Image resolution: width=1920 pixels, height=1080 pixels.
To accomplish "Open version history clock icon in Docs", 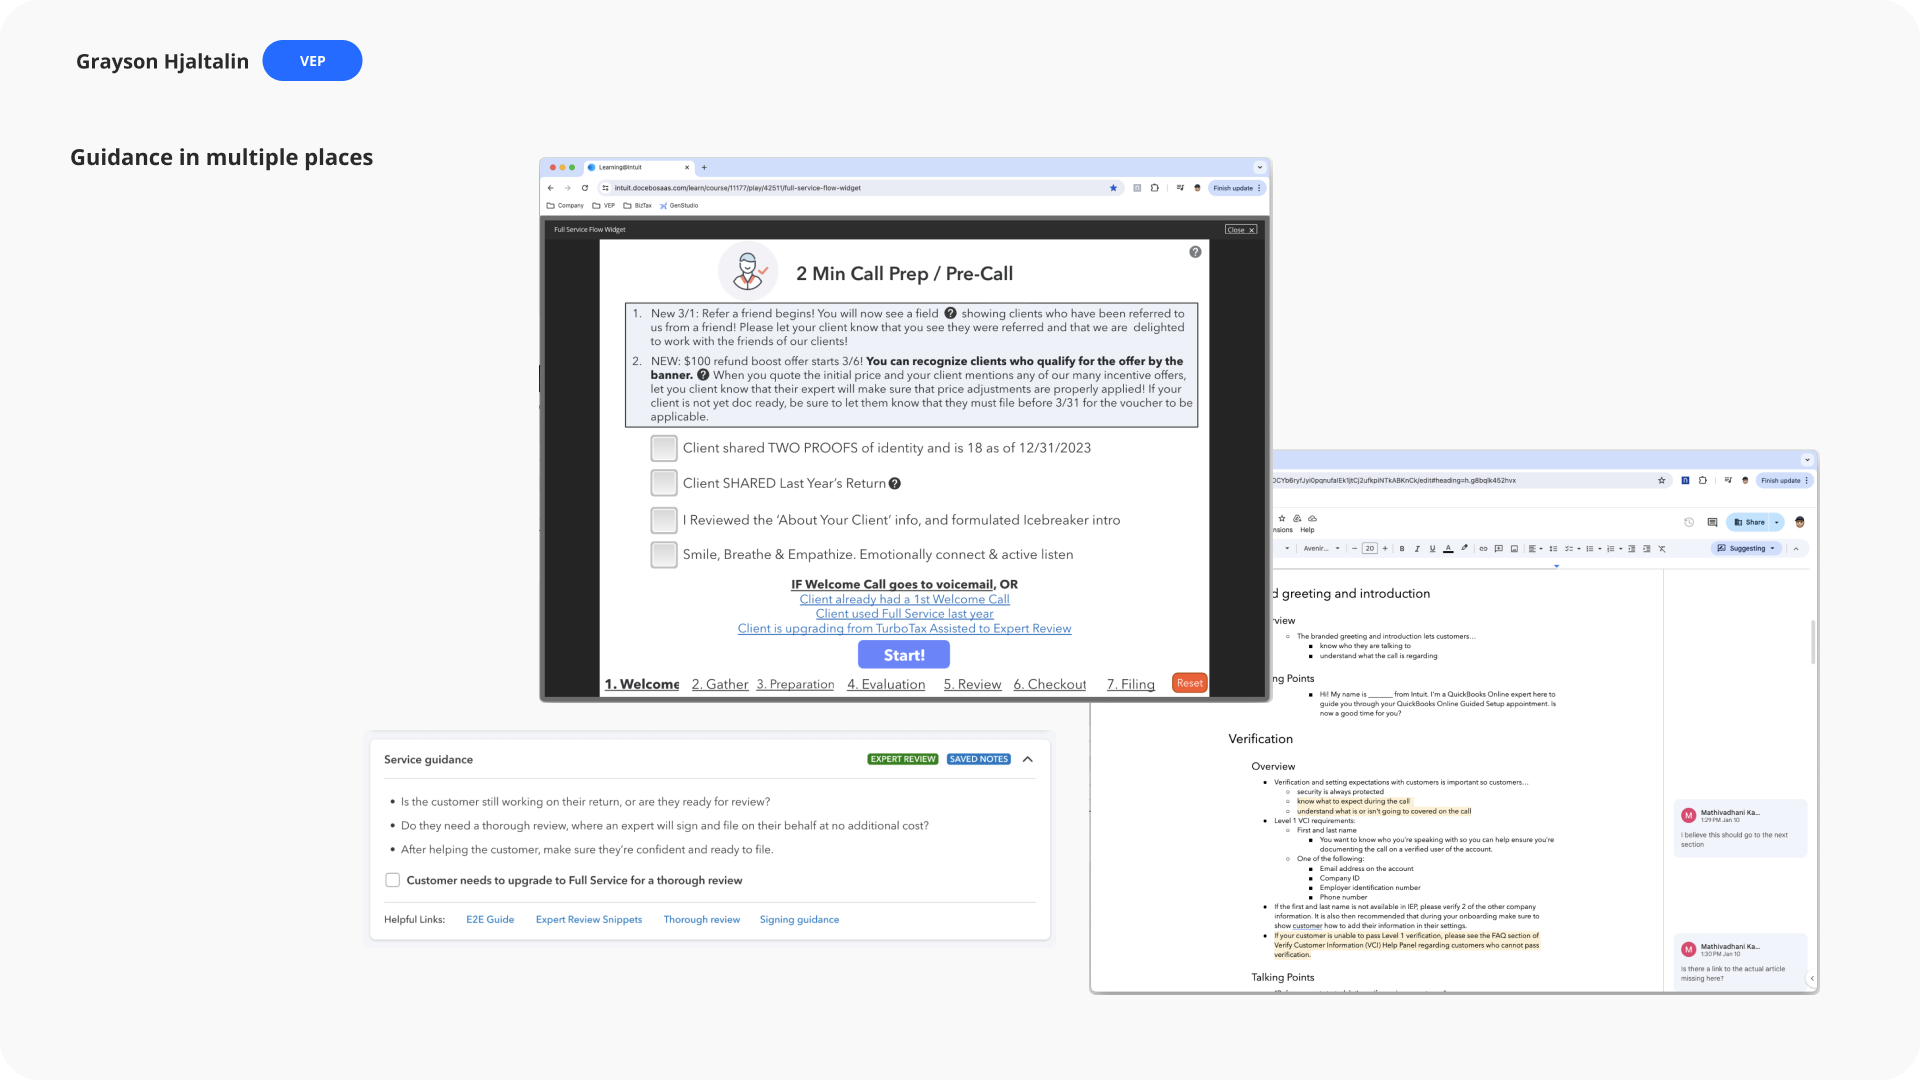I will click(x=1689, y=522).
